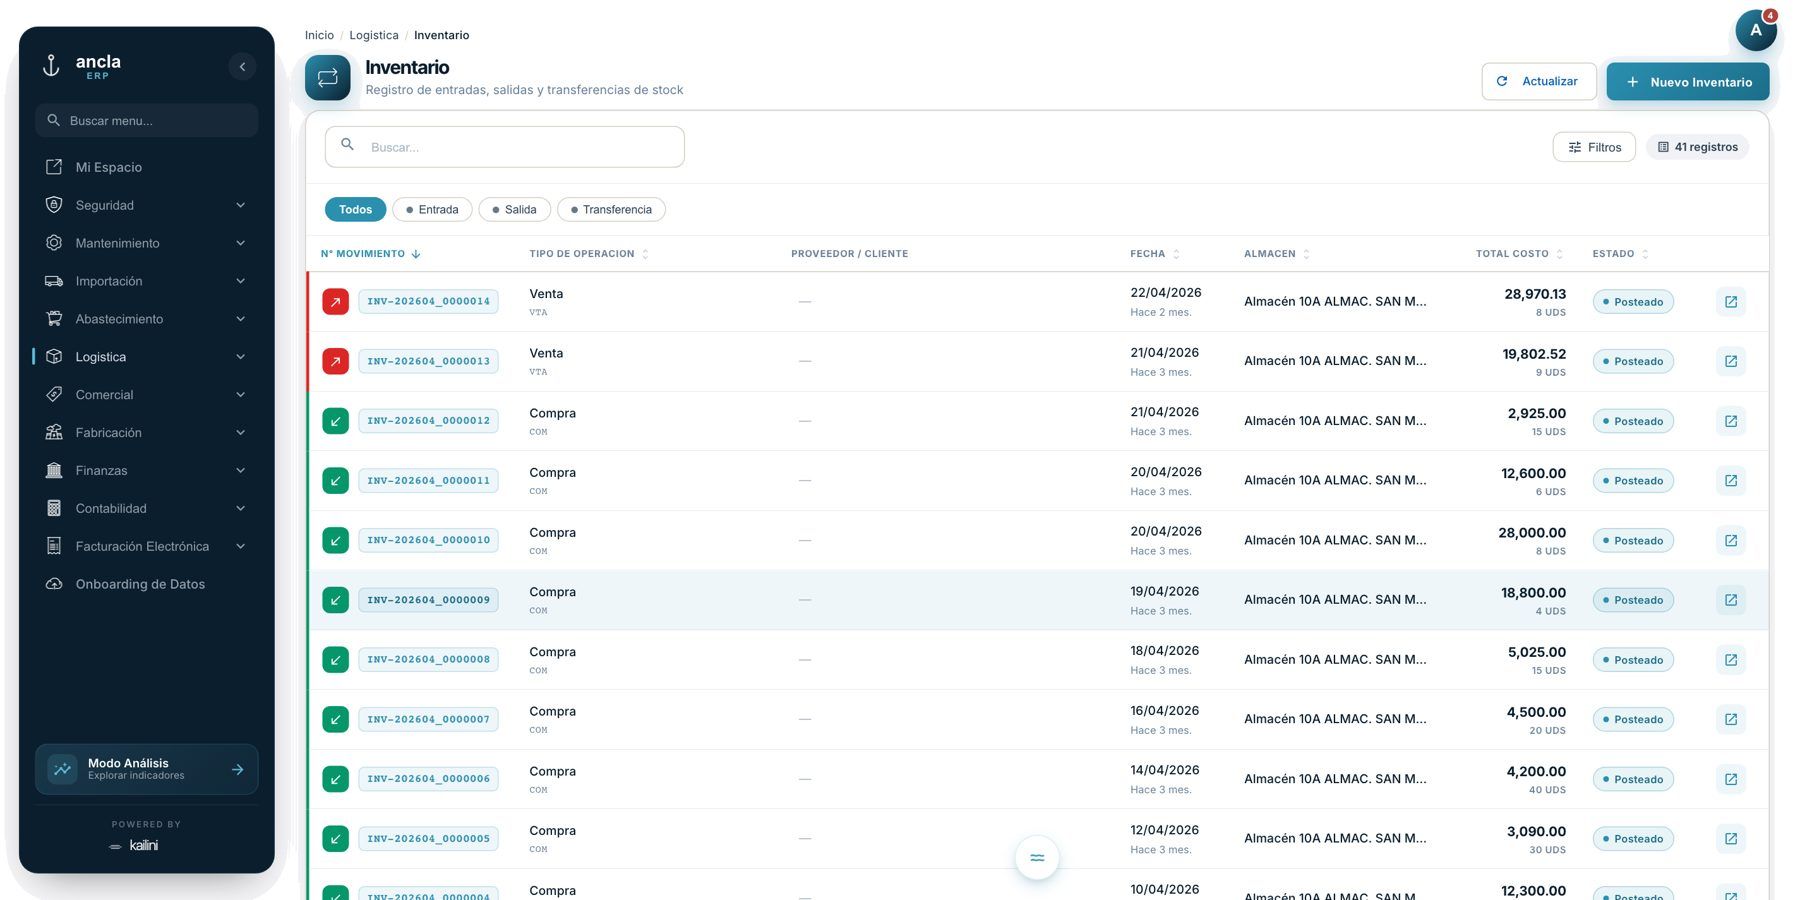The image size is (1800, 900).
Task: Open the user avatar with notification badge
Action: (1756, 30)
